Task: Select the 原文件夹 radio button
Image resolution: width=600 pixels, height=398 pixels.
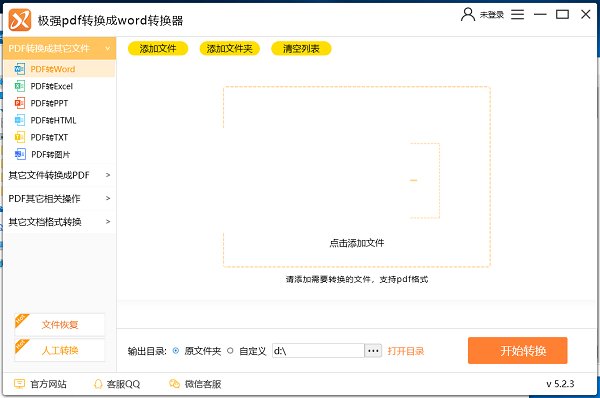Action: (x=176, y=351)
